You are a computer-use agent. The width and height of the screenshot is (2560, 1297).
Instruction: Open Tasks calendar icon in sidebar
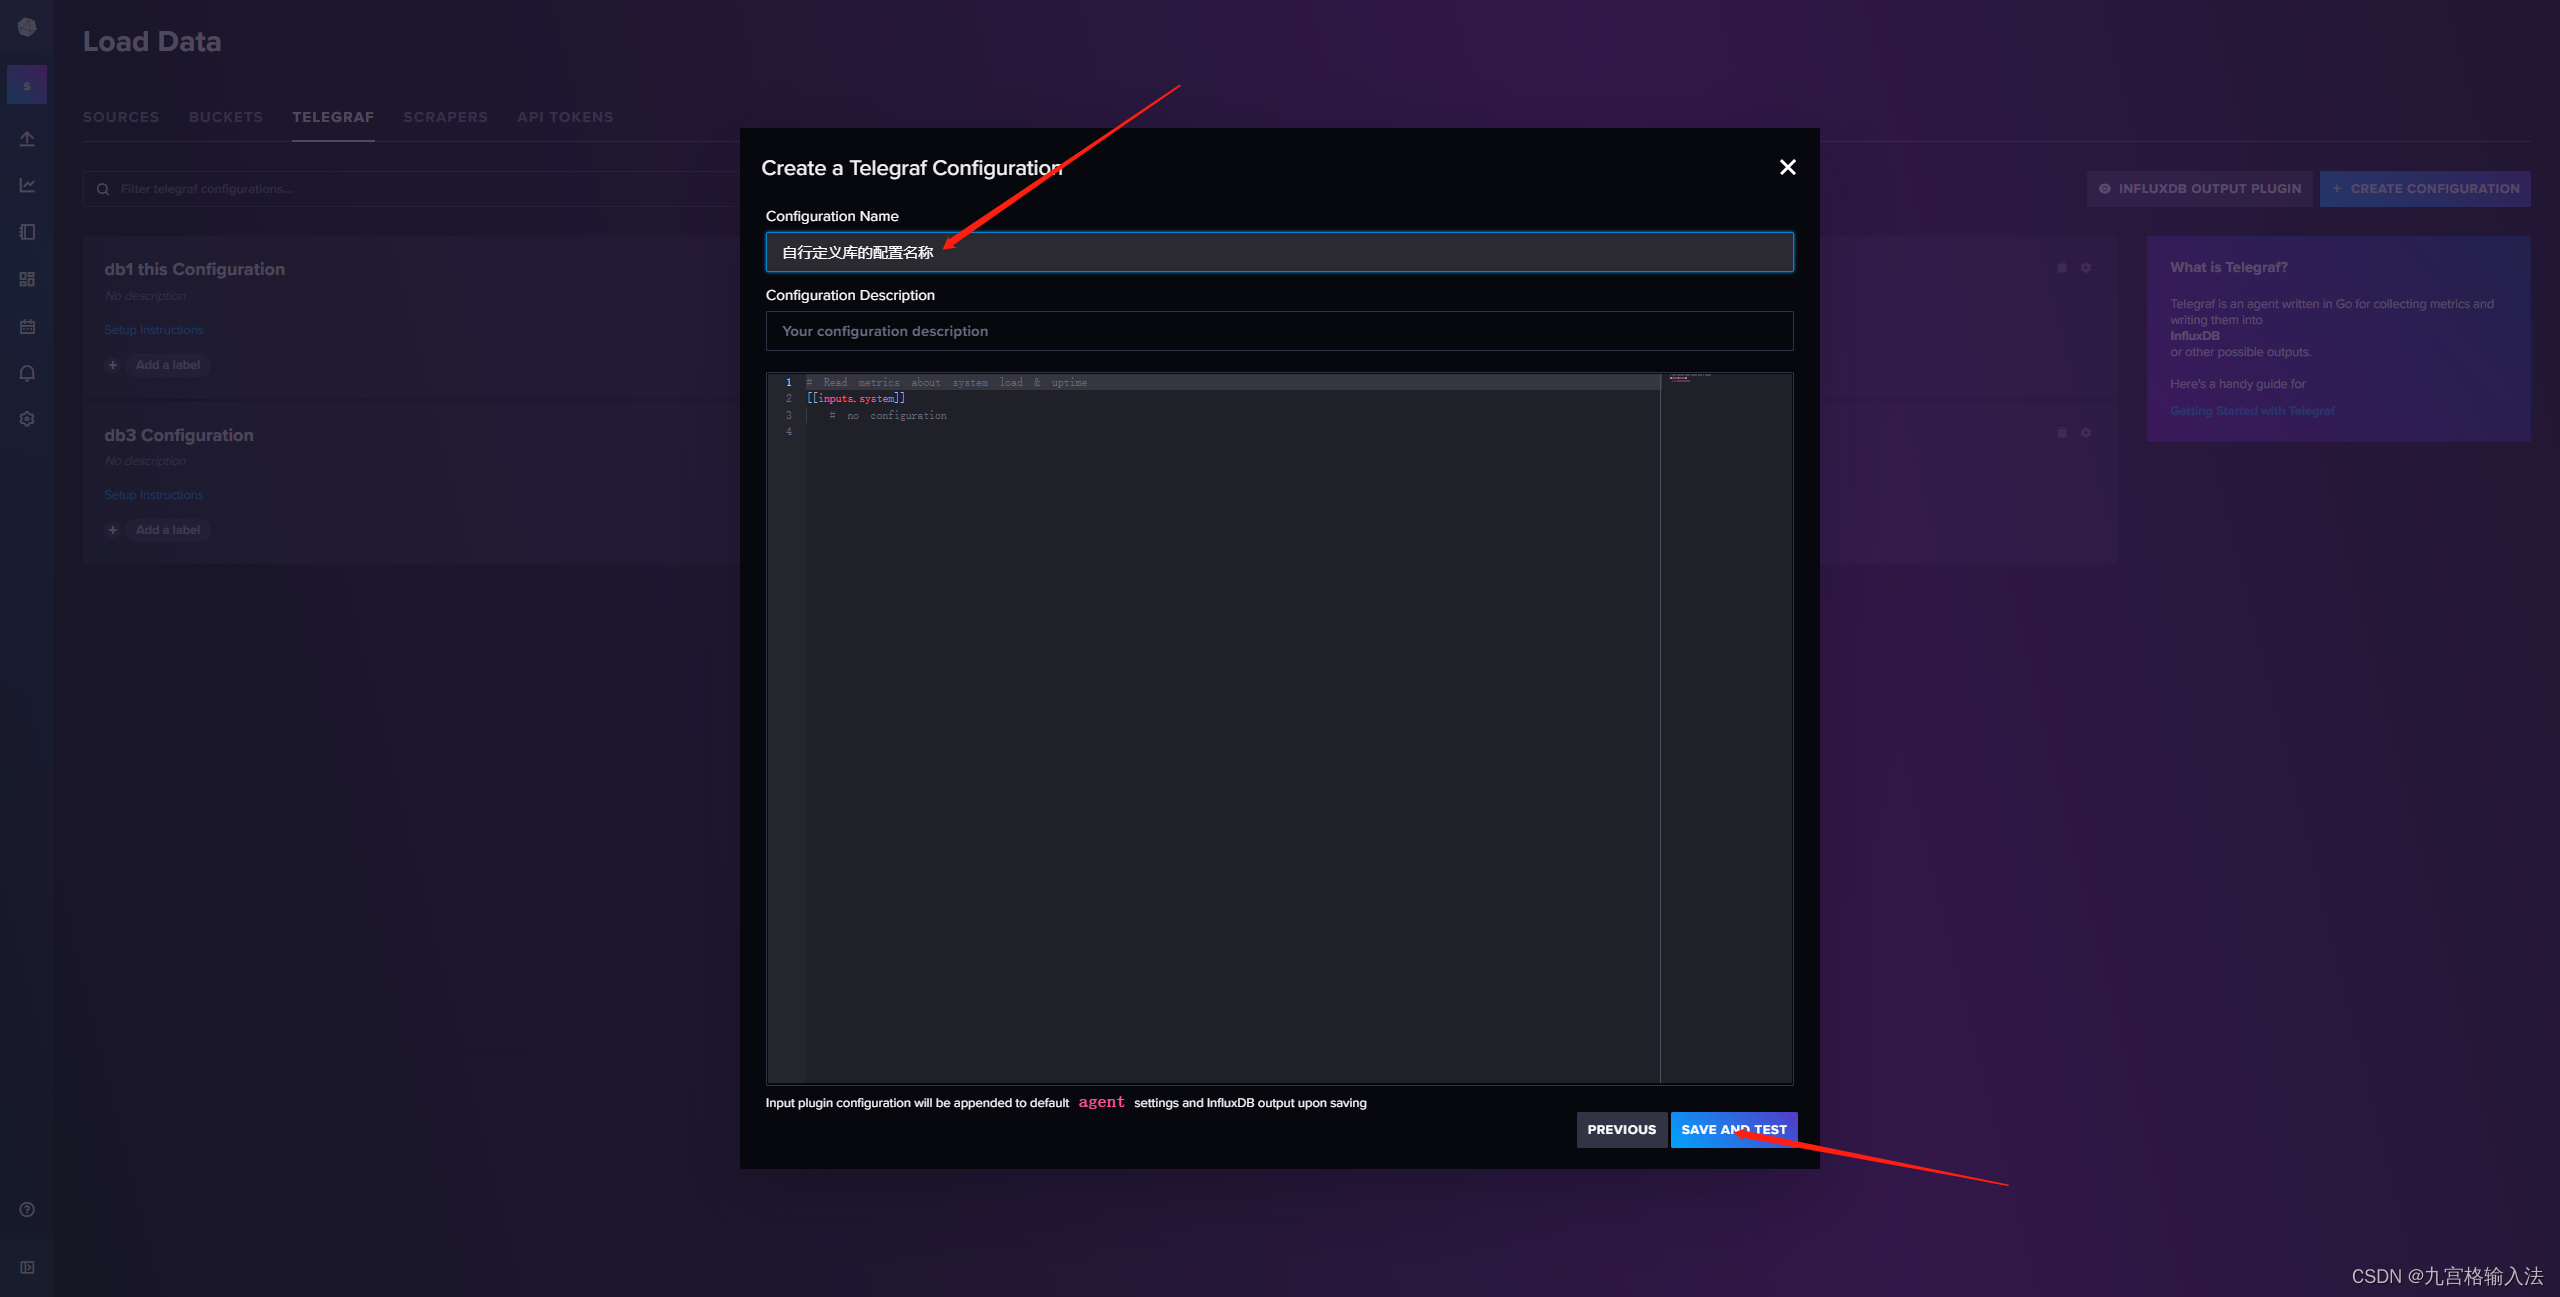click(x=27, y=326)
